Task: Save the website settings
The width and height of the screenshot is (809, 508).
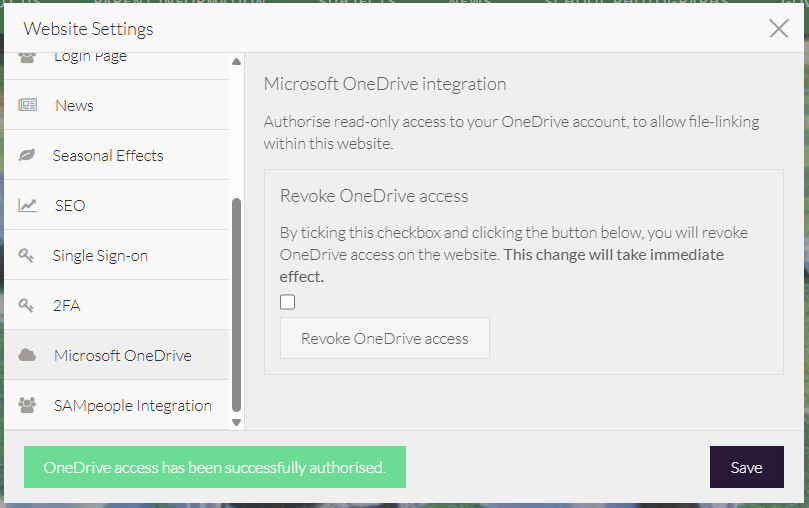Action: point(746,467)
